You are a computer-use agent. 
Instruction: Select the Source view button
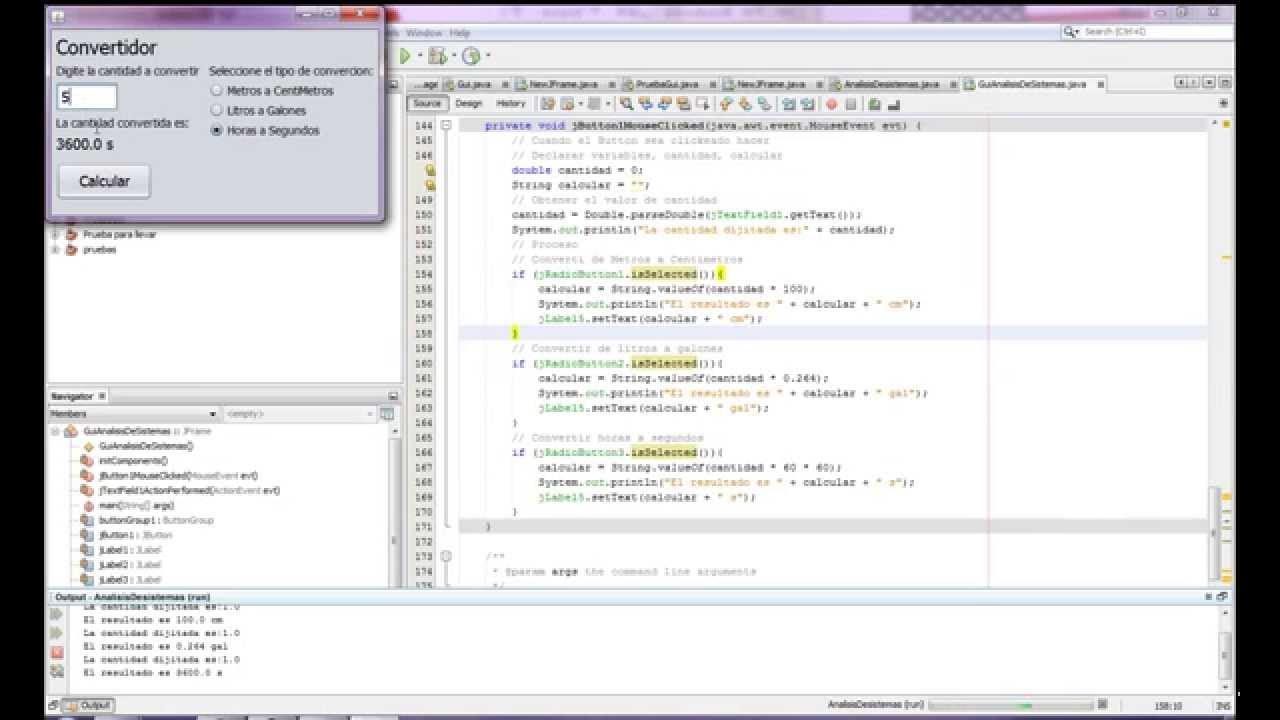click(427, 104)
